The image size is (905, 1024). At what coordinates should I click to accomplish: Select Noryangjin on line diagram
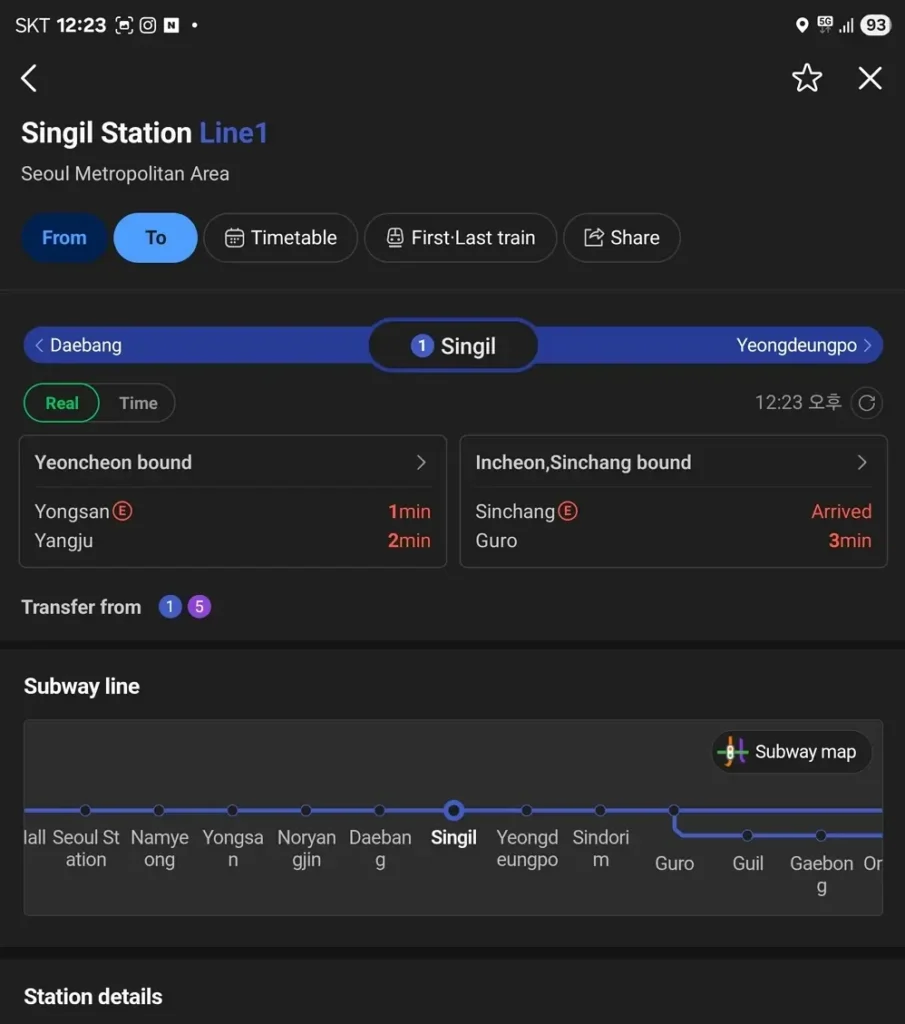coord(306,810)
